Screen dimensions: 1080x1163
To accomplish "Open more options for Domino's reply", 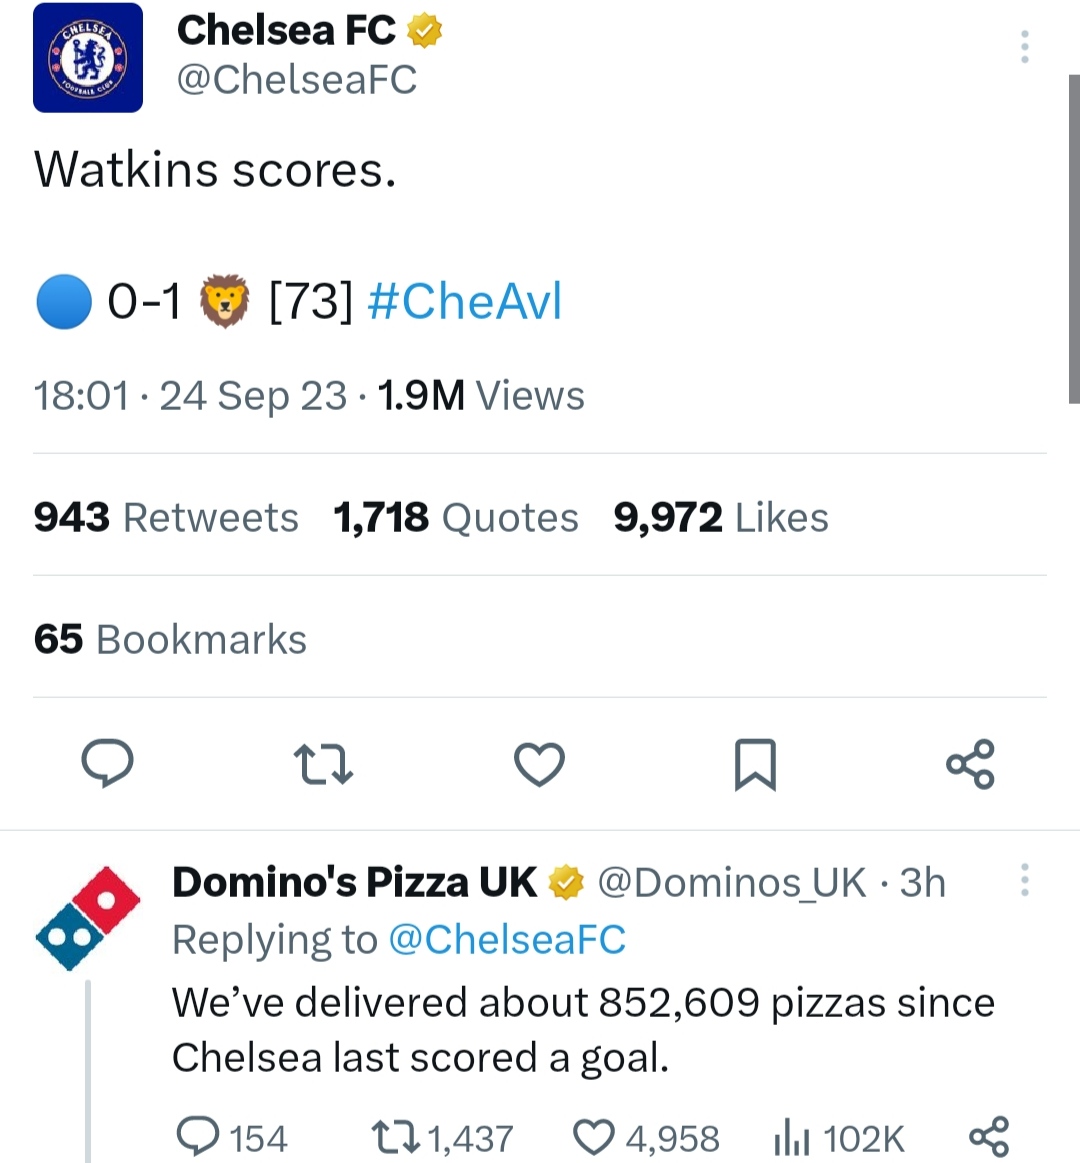I will click(x=1024, y=880).
